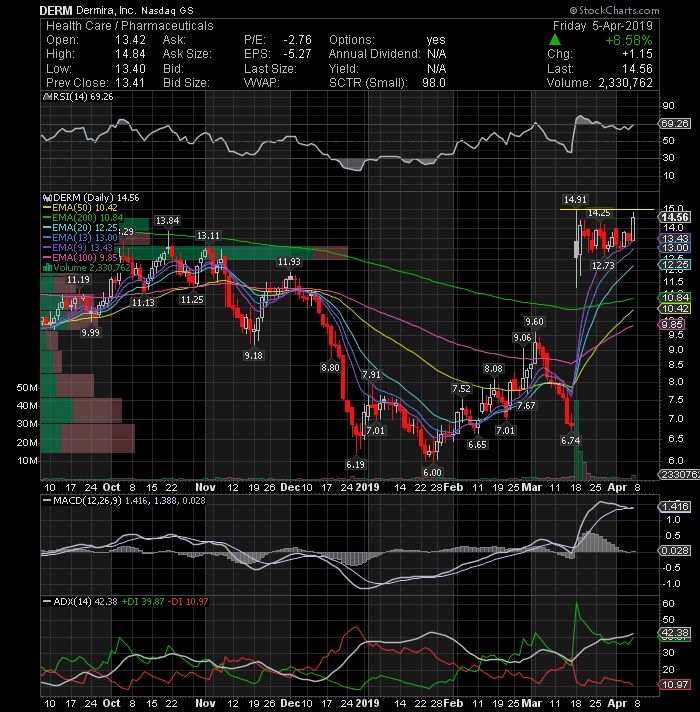This screenshot has height=712, width=700.
Task: Click the High value 14.84
Action: pos(130,54)
